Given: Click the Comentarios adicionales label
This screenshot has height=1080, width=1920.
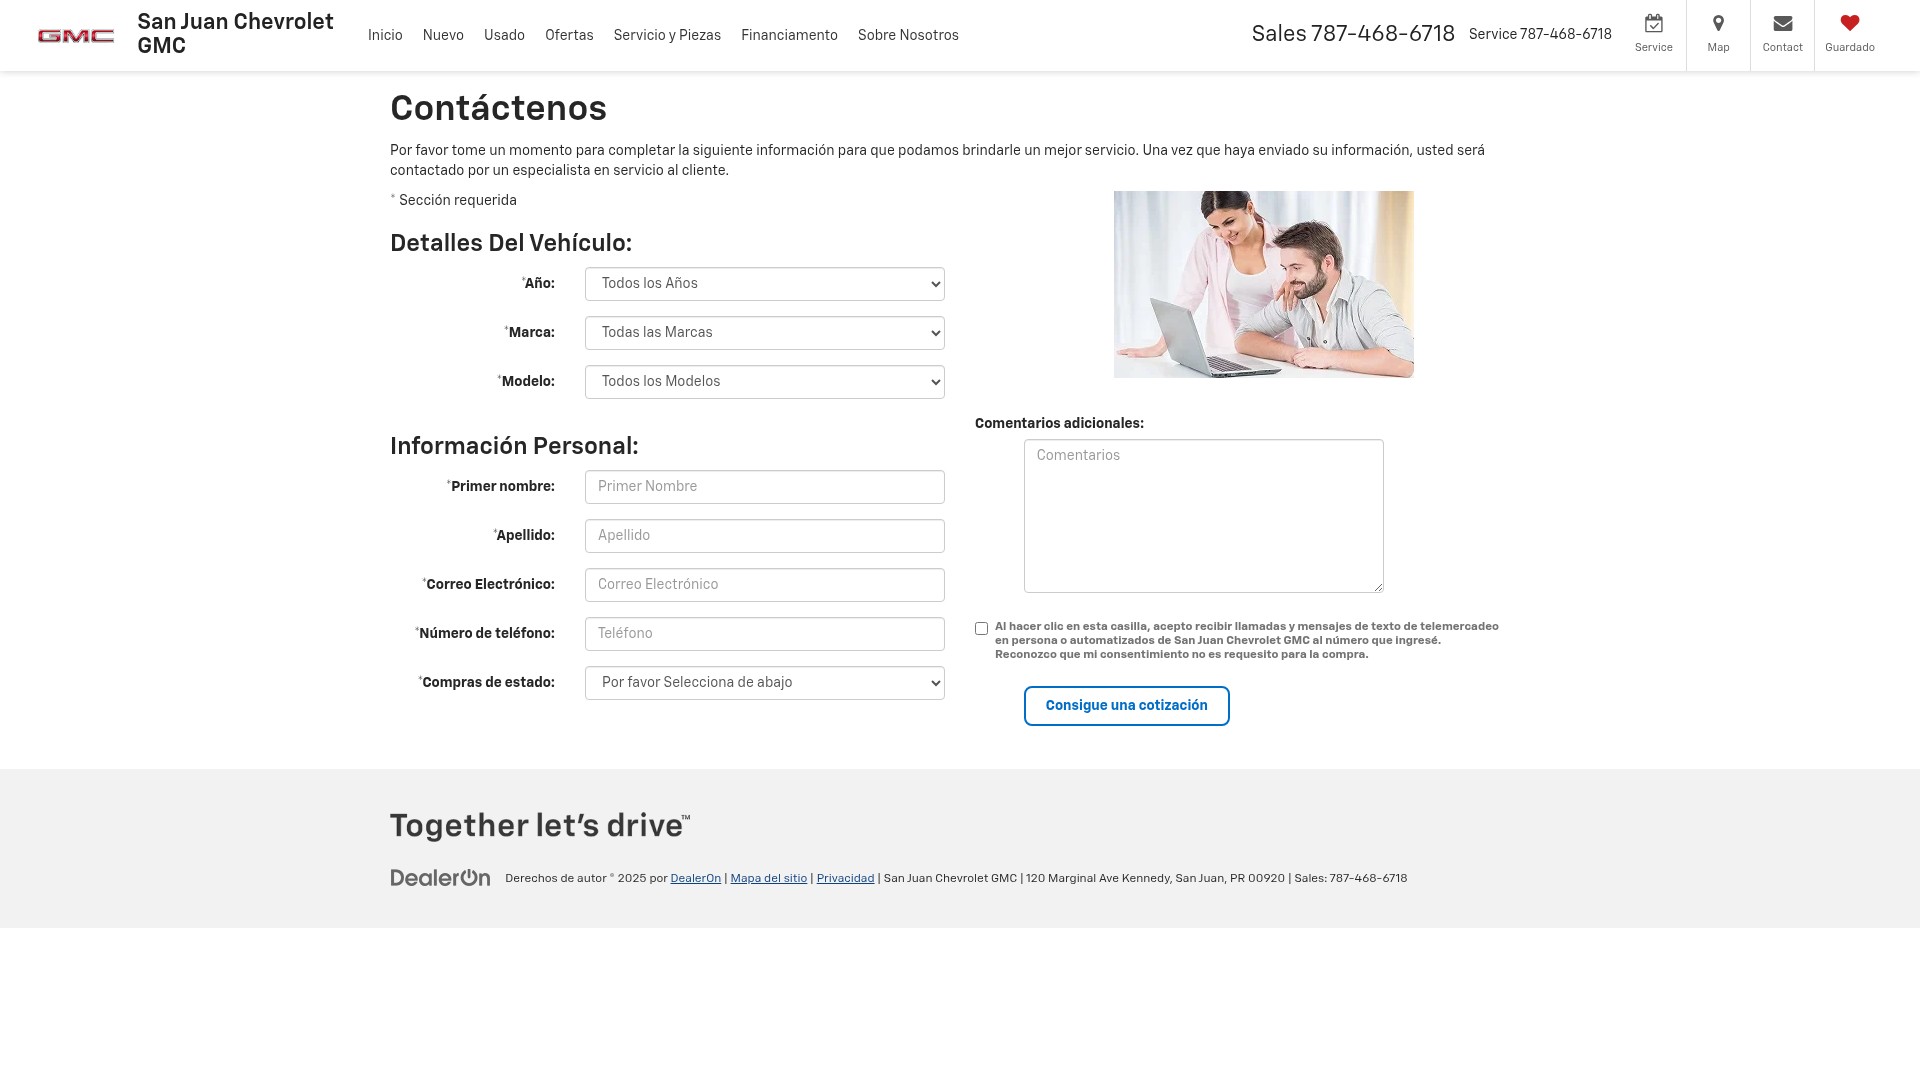Looking at the screenshot, I should (x=1059, y=424).
